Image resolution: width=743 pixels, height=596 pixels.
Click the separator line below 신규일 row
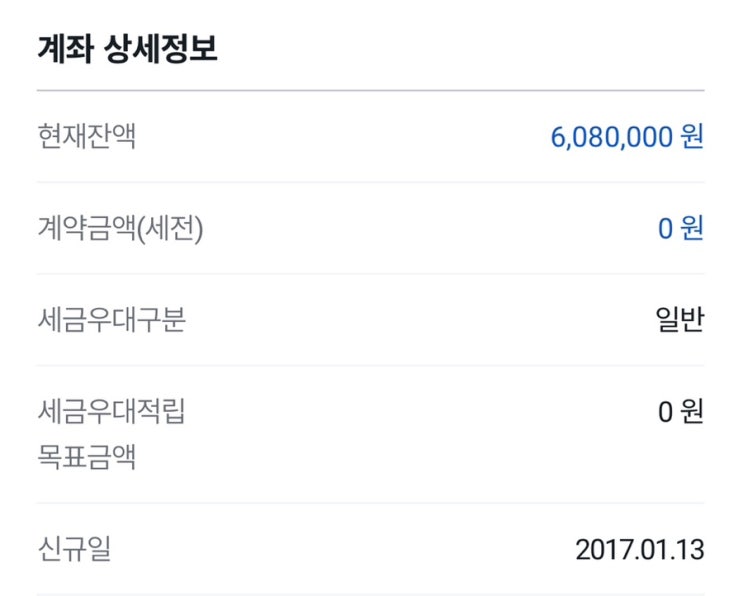tap(370, 594)
